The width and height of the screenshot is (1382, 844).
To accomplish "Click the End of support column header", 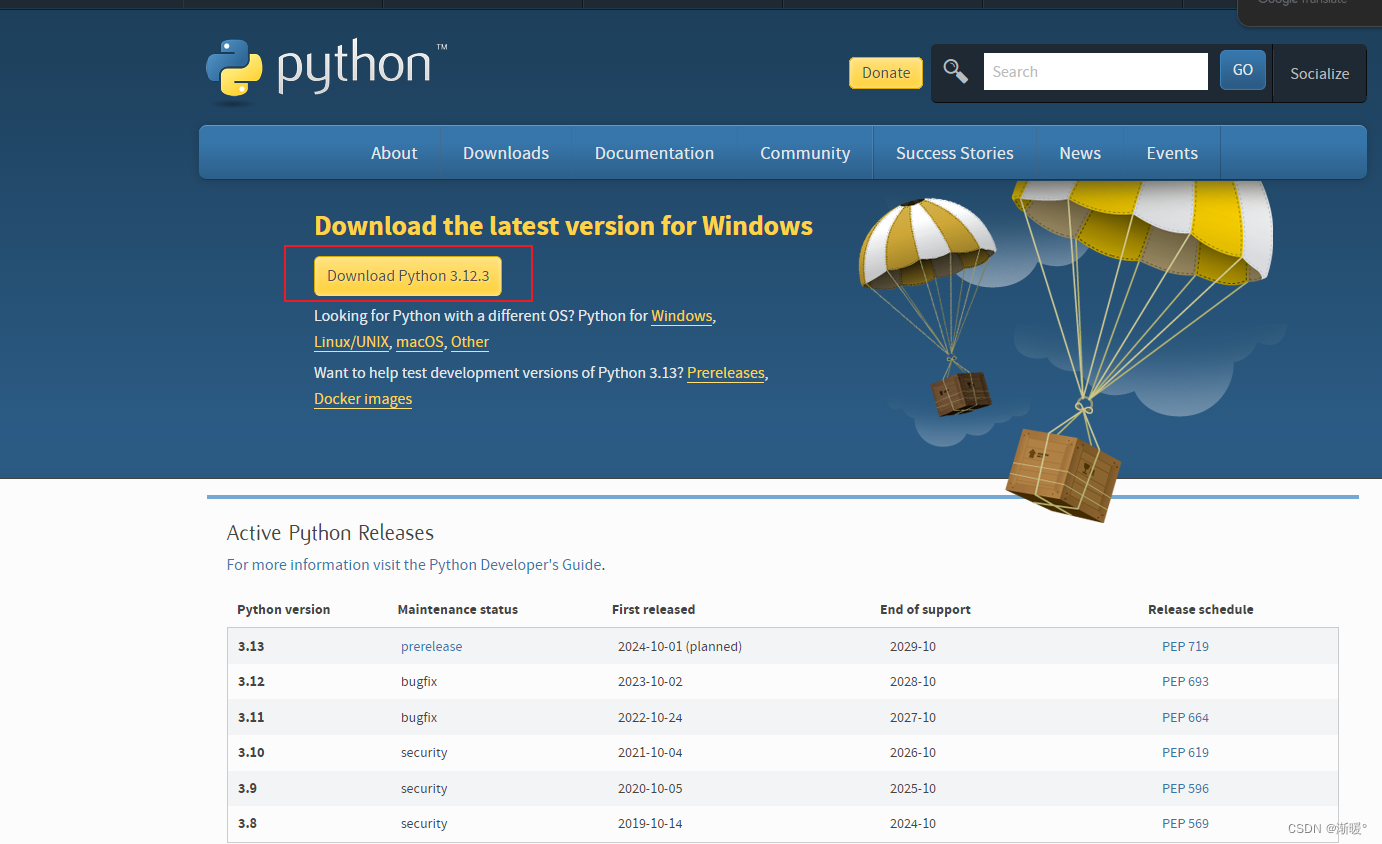I will [x=925, y=610].
